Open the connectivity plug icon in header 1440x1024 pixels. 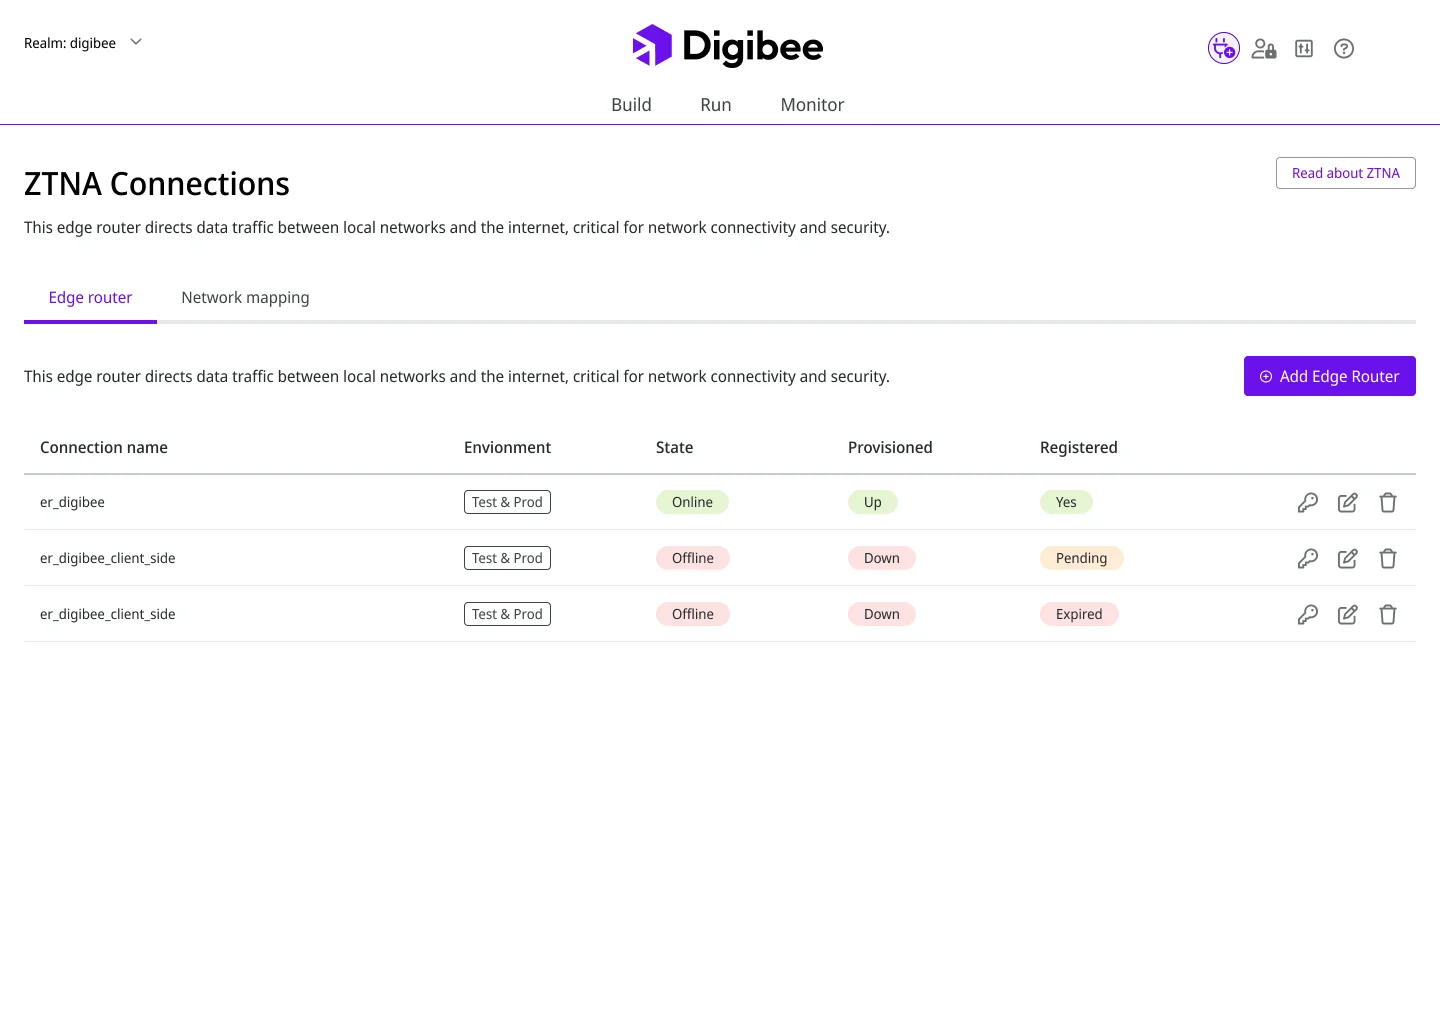tap(1224, 48)
